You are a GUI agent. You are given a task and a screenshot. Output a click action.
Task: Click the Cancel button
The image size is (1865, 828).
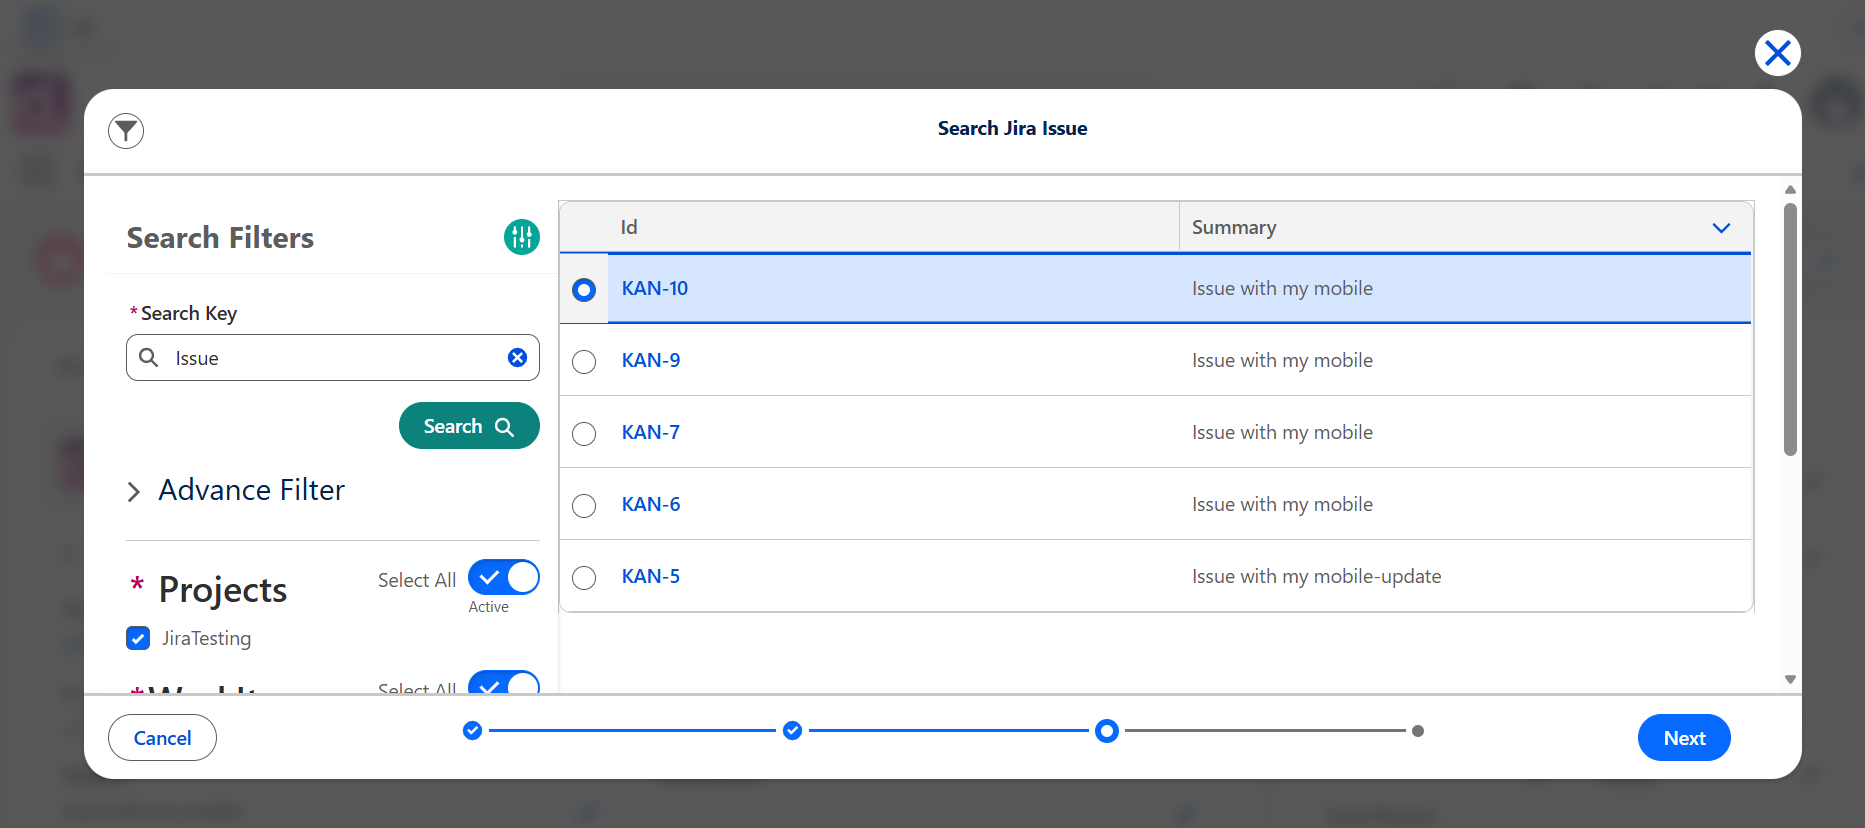(x=162, y=738)
